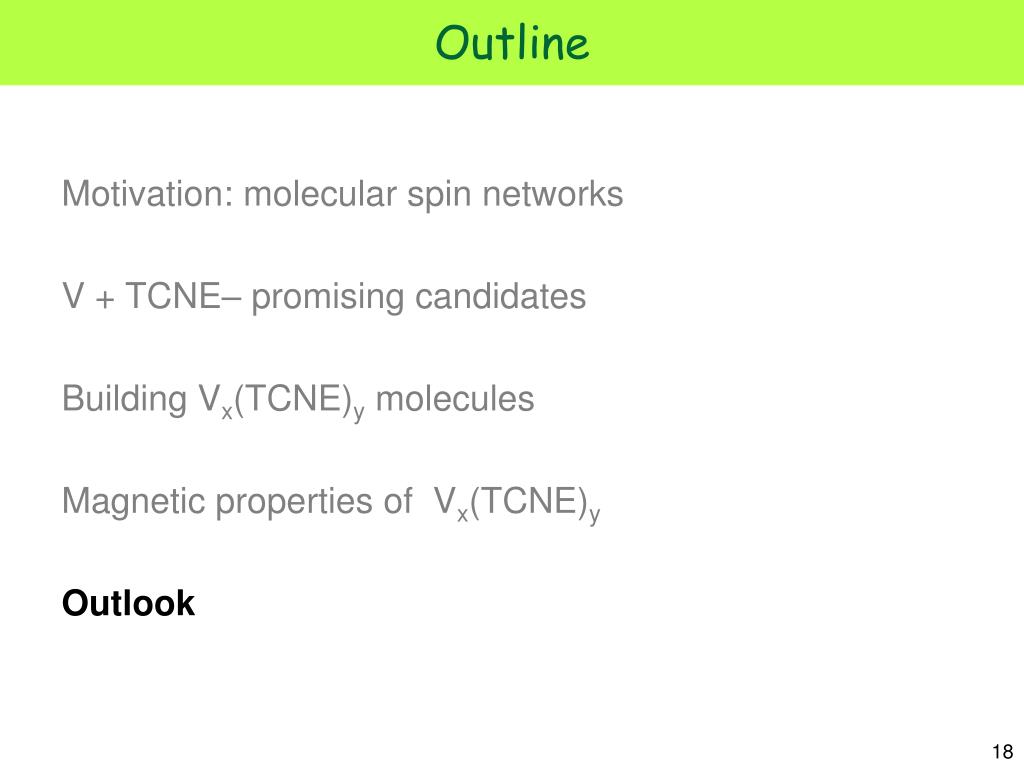Click the green "Outline" slide title
This screenshot has width=1024, height=768.
[x=512, y=43]
